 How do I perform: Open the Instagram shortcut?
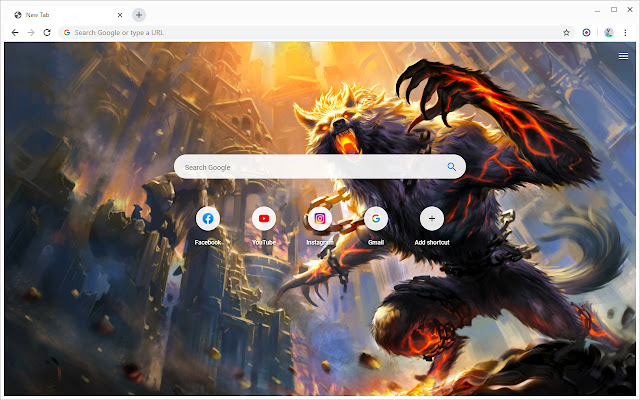320,219
